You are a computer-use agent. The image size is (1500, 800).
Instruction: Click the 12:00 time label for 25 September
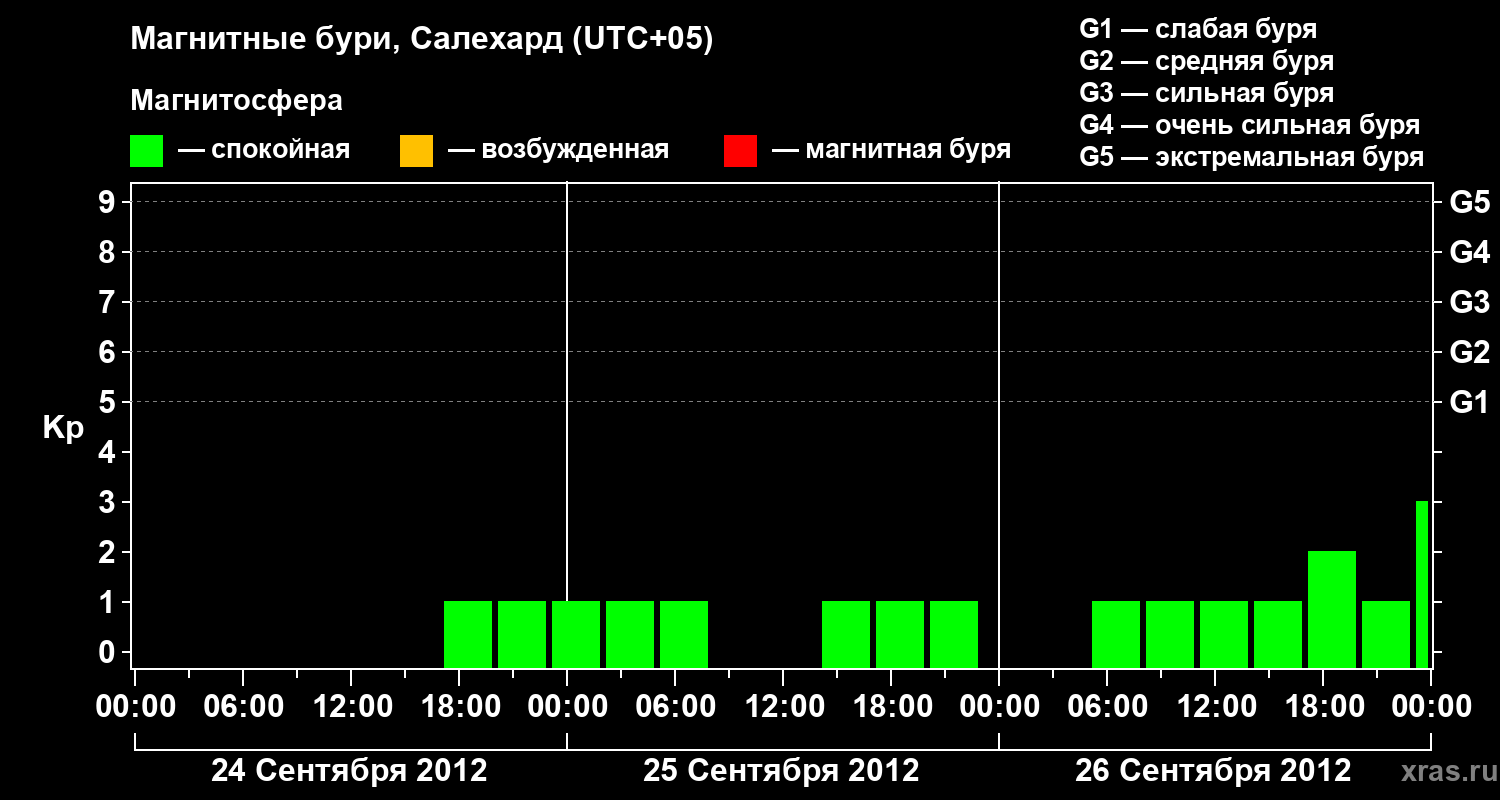click(x=783, y=706)
